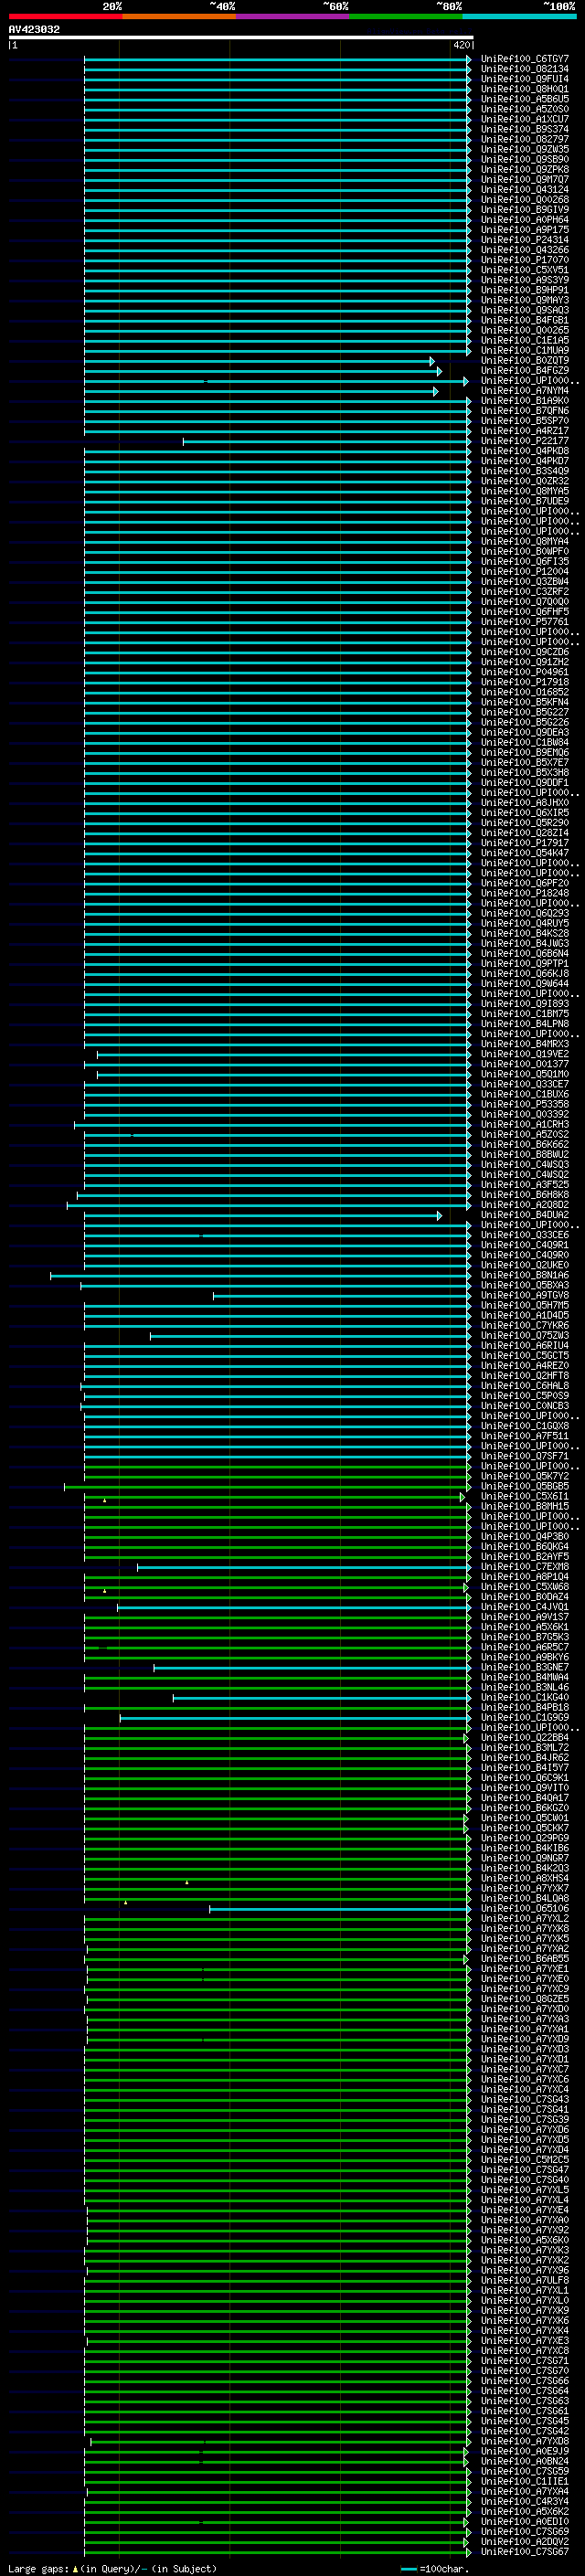Open hit UniRef100_Q9FUI4
The height and width of the screenshot is (2576, 585).
(524, 79)
